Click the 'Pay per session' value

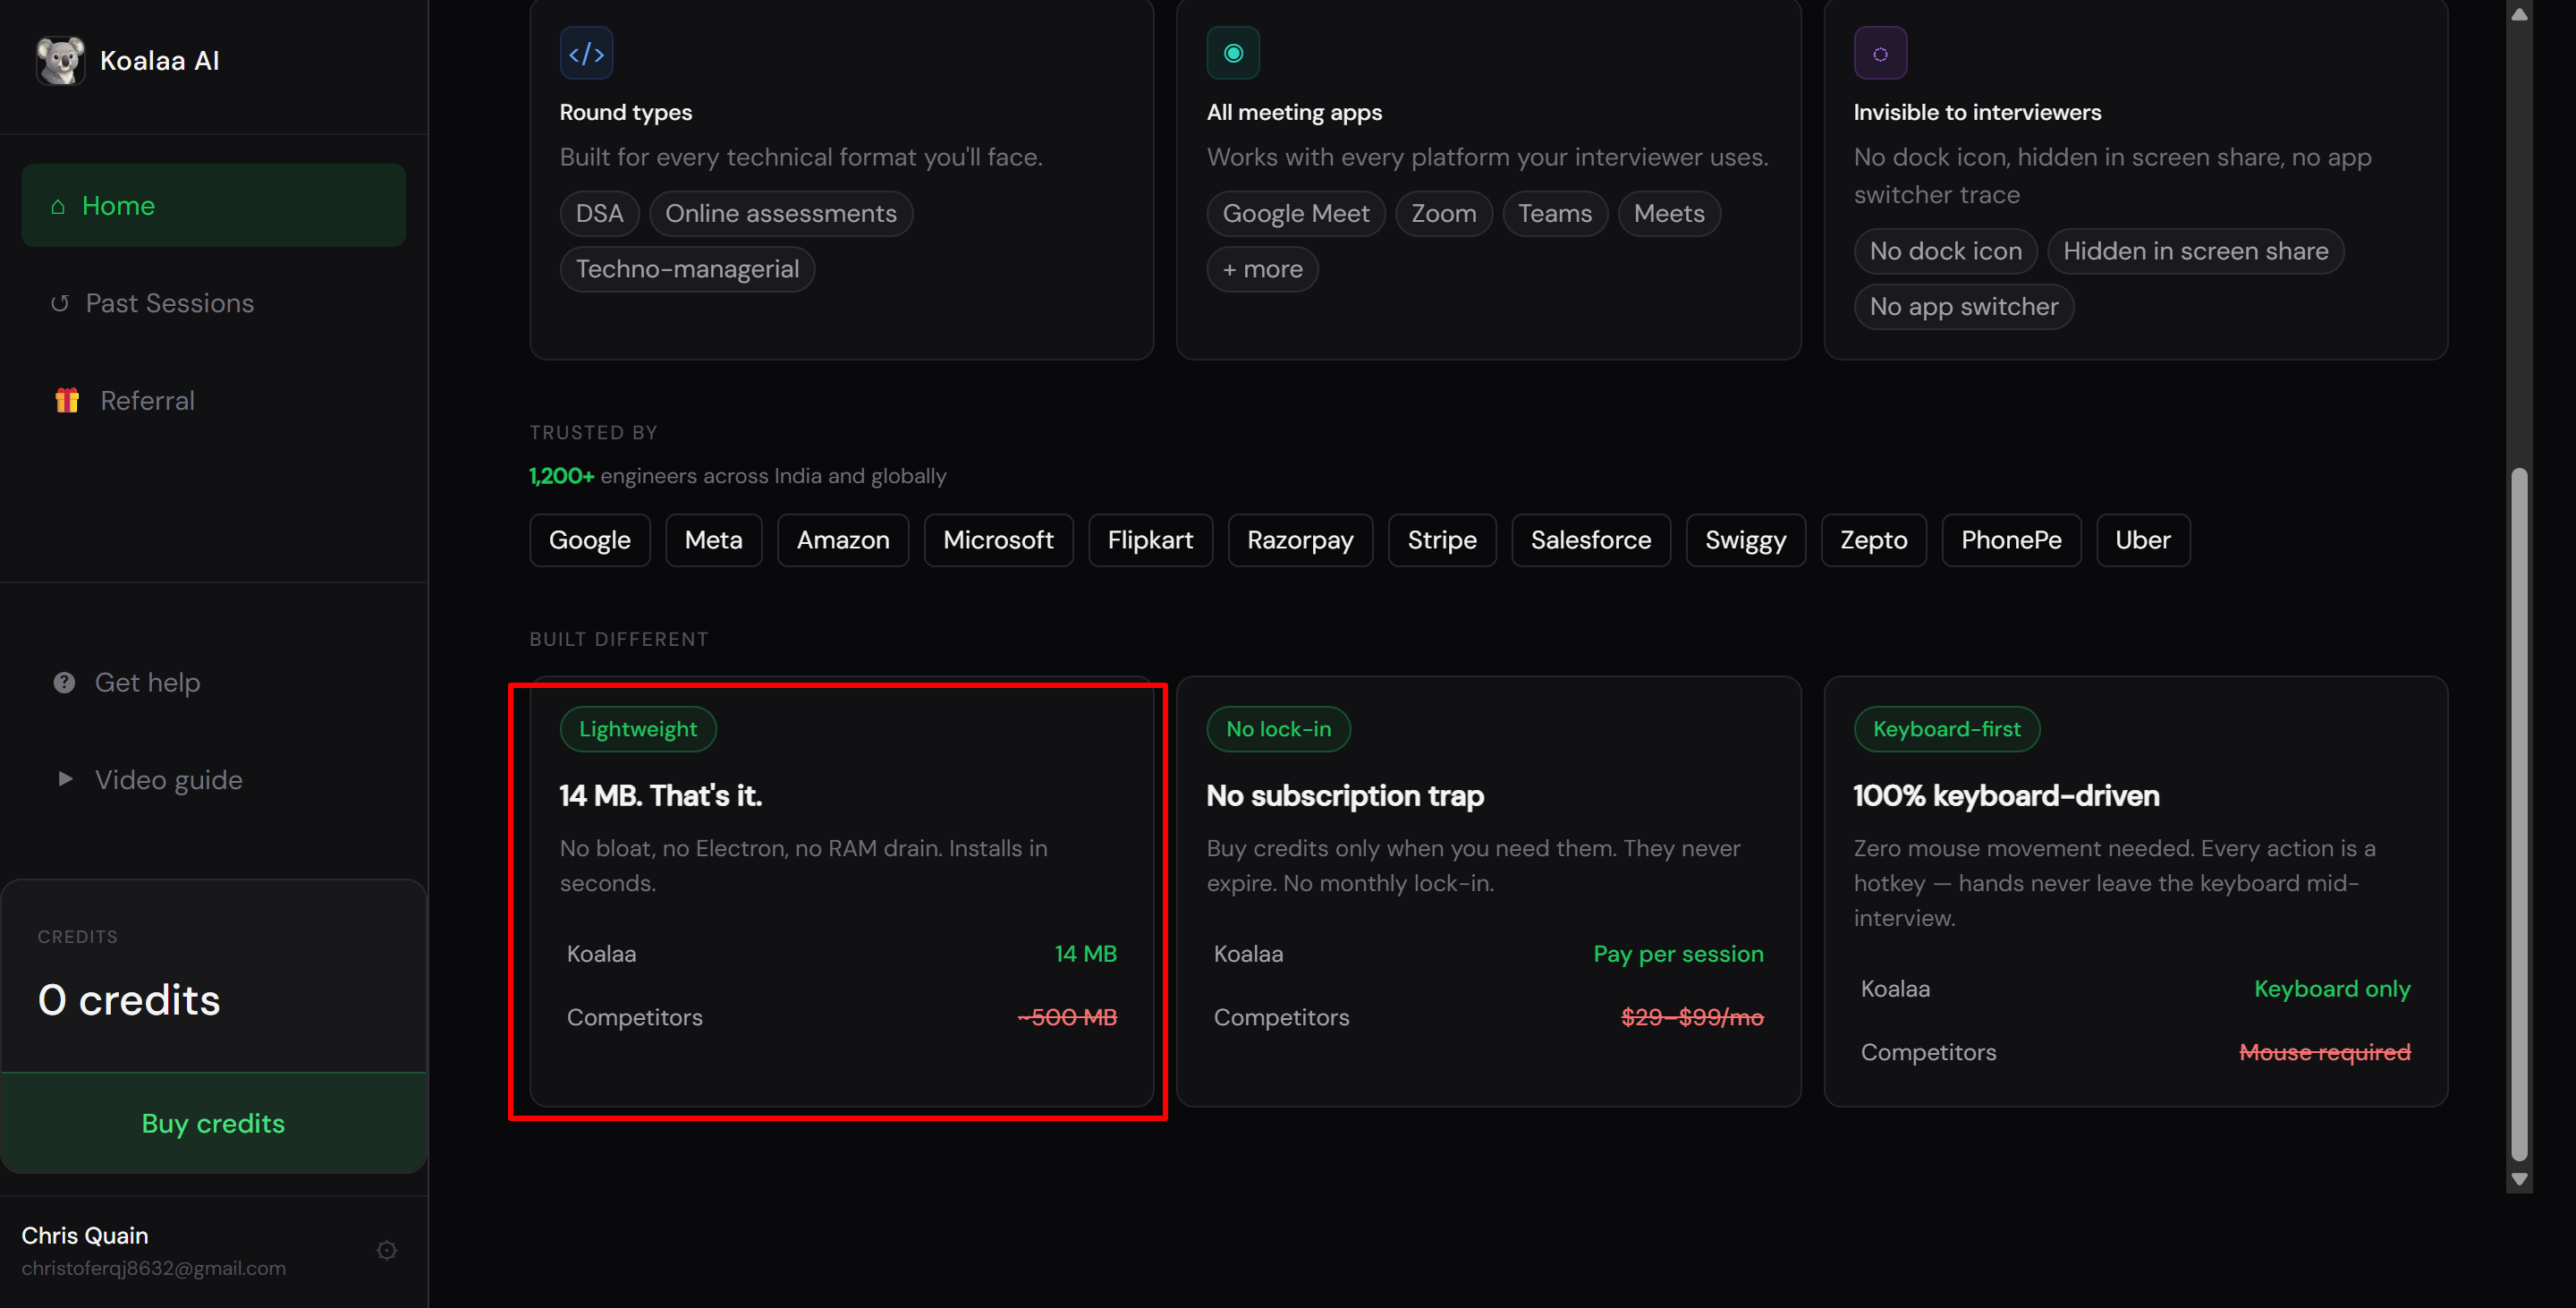tap(1678, 954)
